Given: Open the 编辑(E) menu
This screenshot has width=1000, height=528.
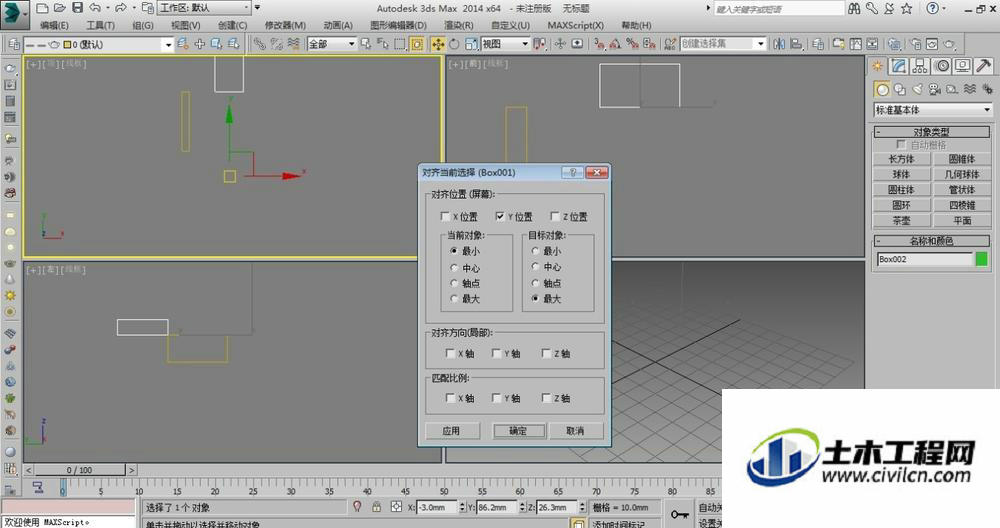Looking at the screenshot, I should (x=54, y=26).
